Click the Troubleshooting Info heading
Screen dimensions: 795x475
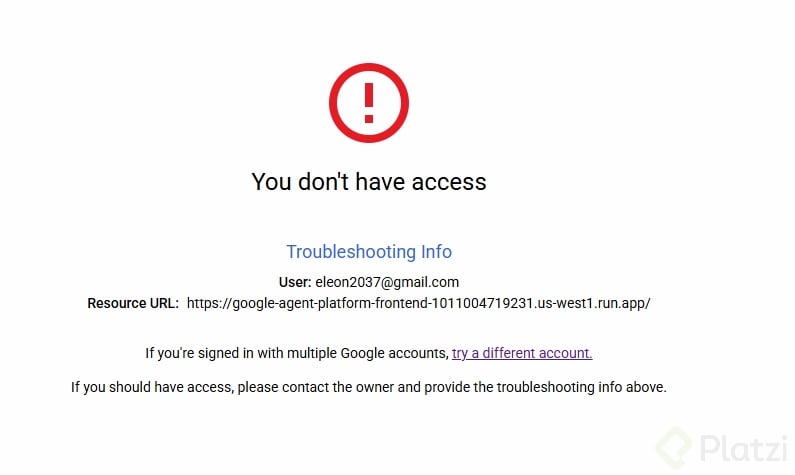pyautogui.click(x=369, y=251)
